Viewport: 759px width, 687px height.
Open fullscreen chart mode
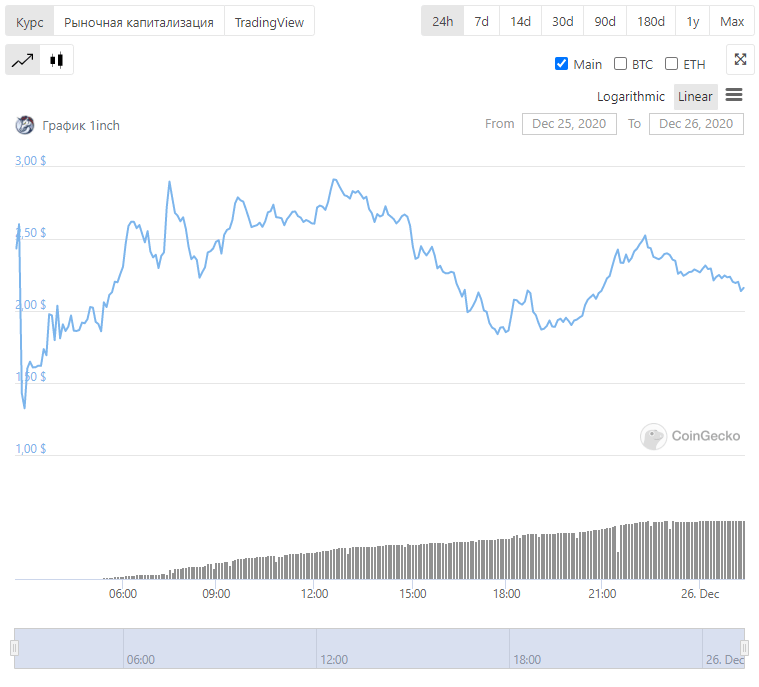click(740, 60)
